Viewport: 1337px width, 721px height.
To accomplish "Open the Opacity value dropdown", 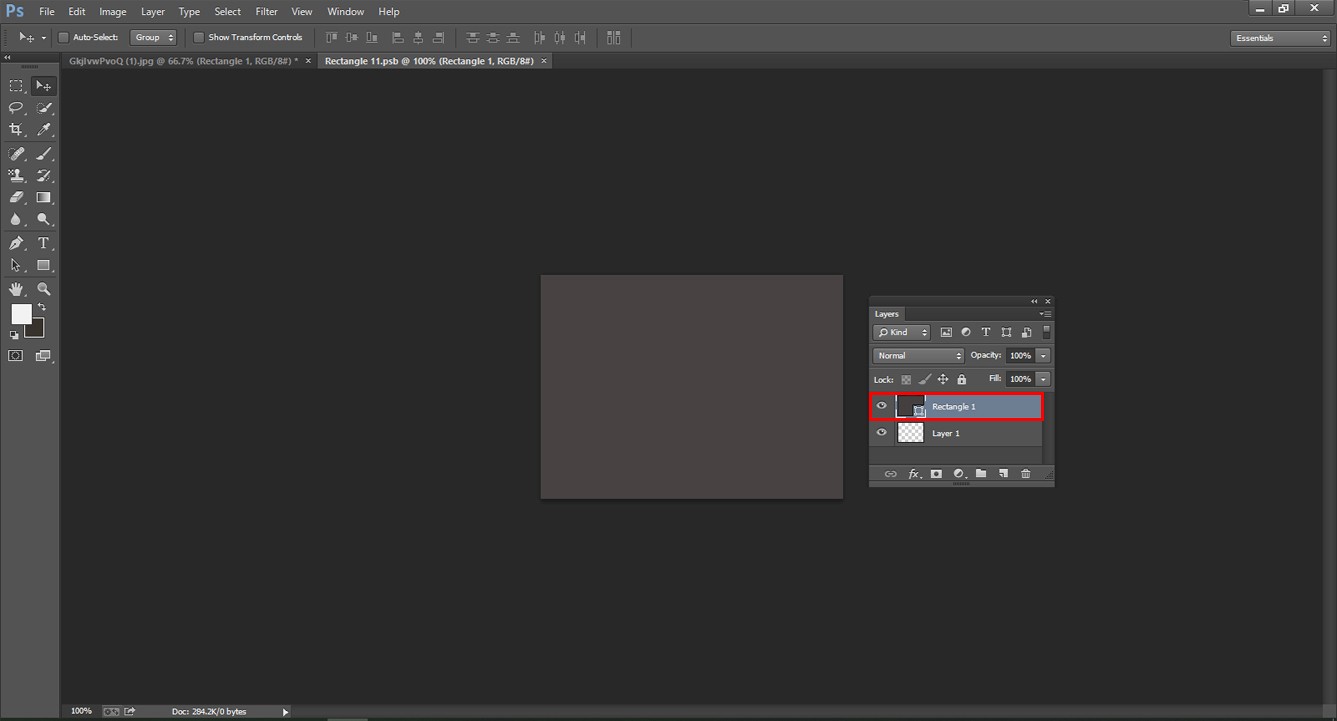I will (x=1043, y=355).
